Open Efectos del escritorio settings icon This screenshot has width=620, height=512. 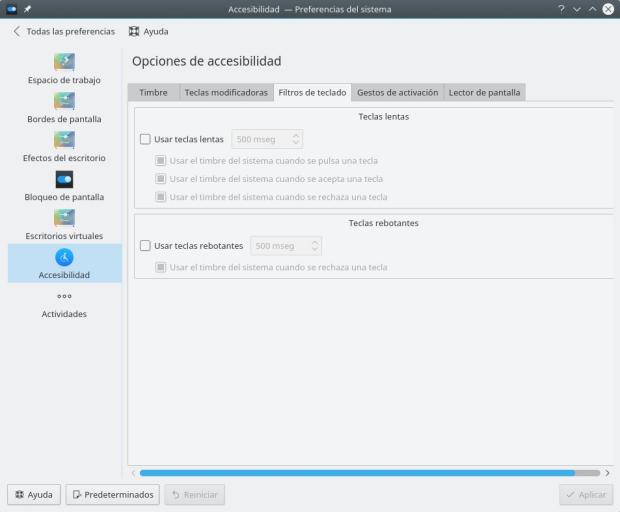[64, 140]
